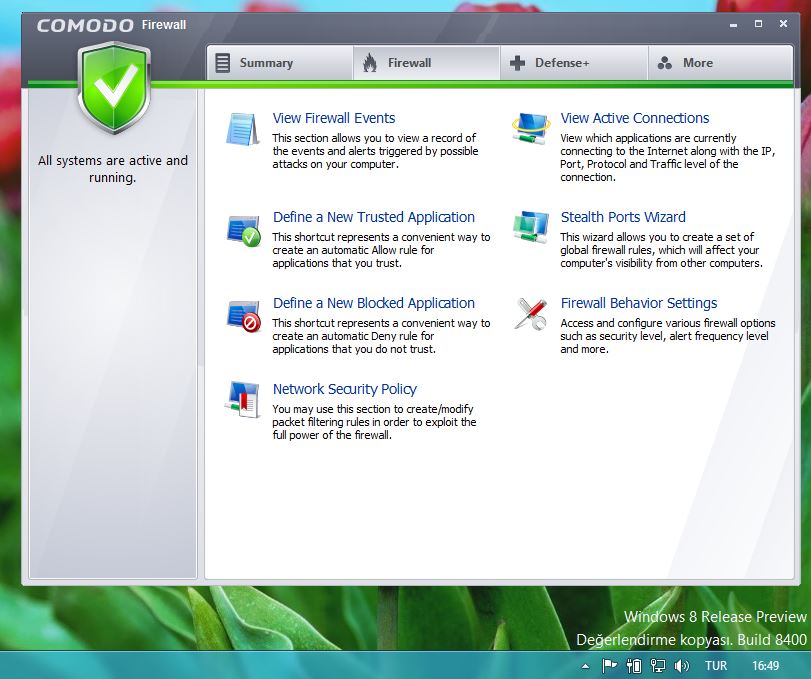Open Network Security Policy link

pos(344,389)
